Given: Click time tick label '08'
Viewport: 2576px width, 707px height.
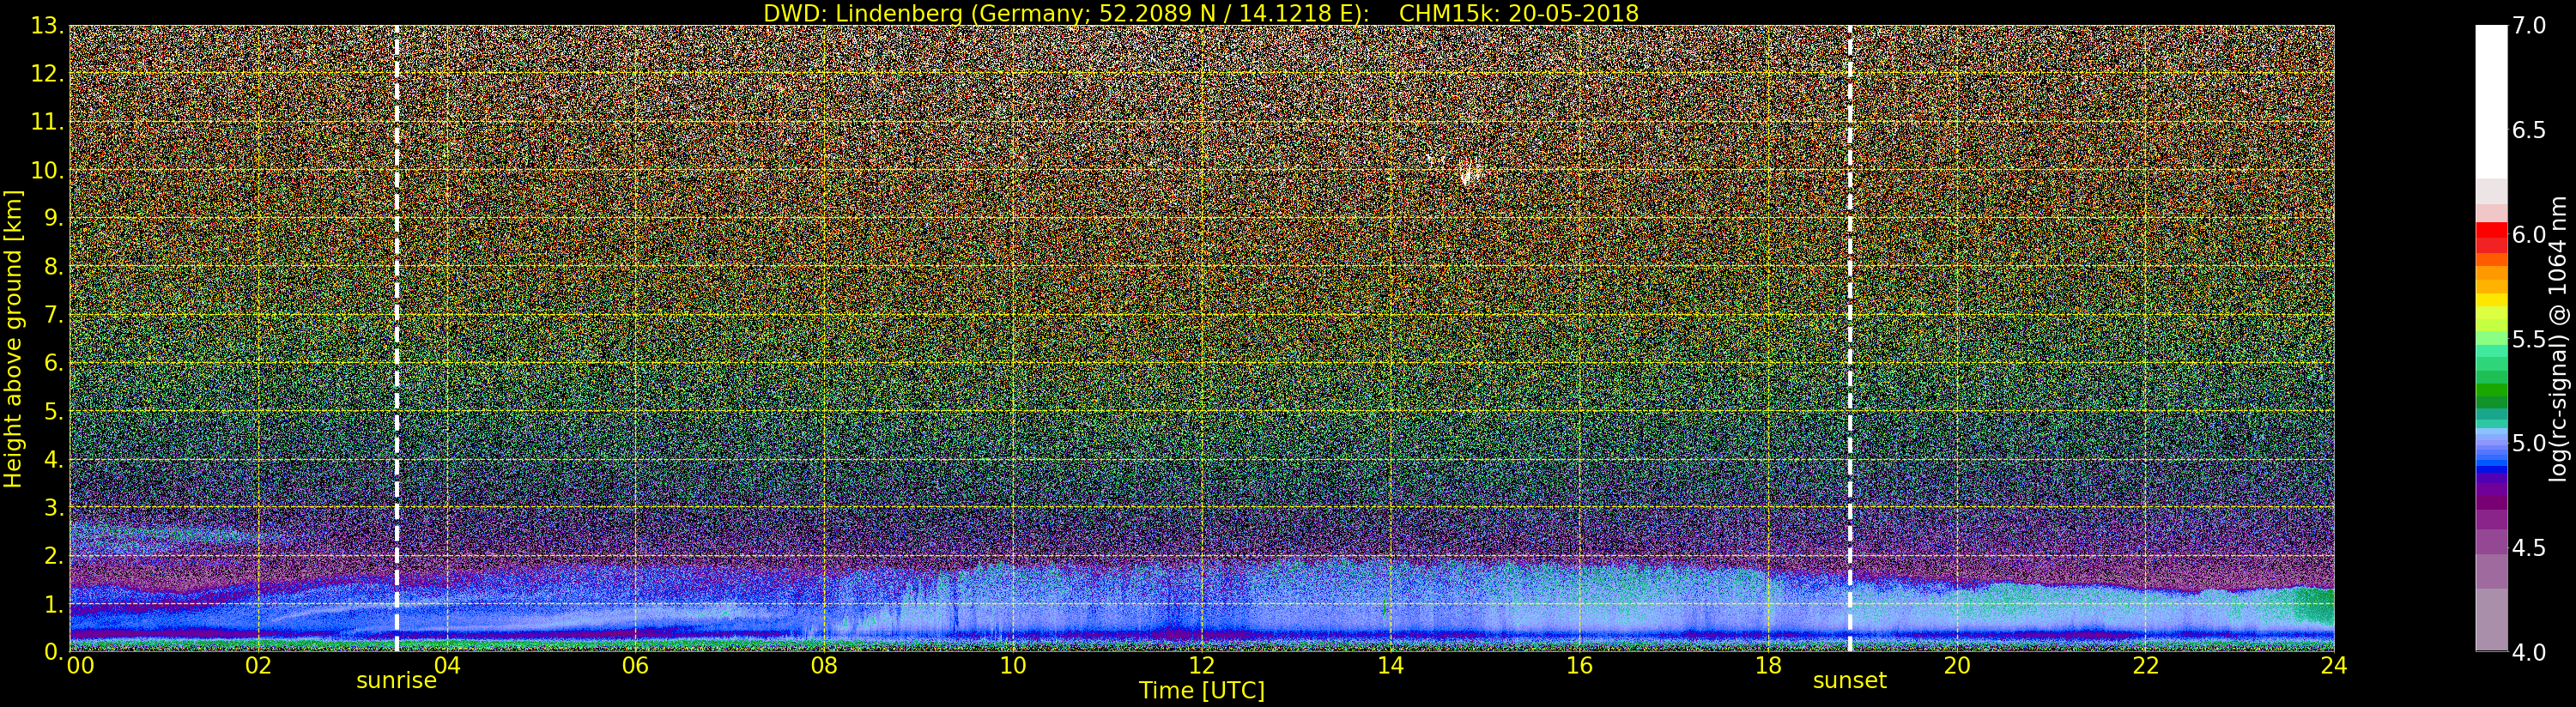Looking at the screenshot, I should click(824, 666).
